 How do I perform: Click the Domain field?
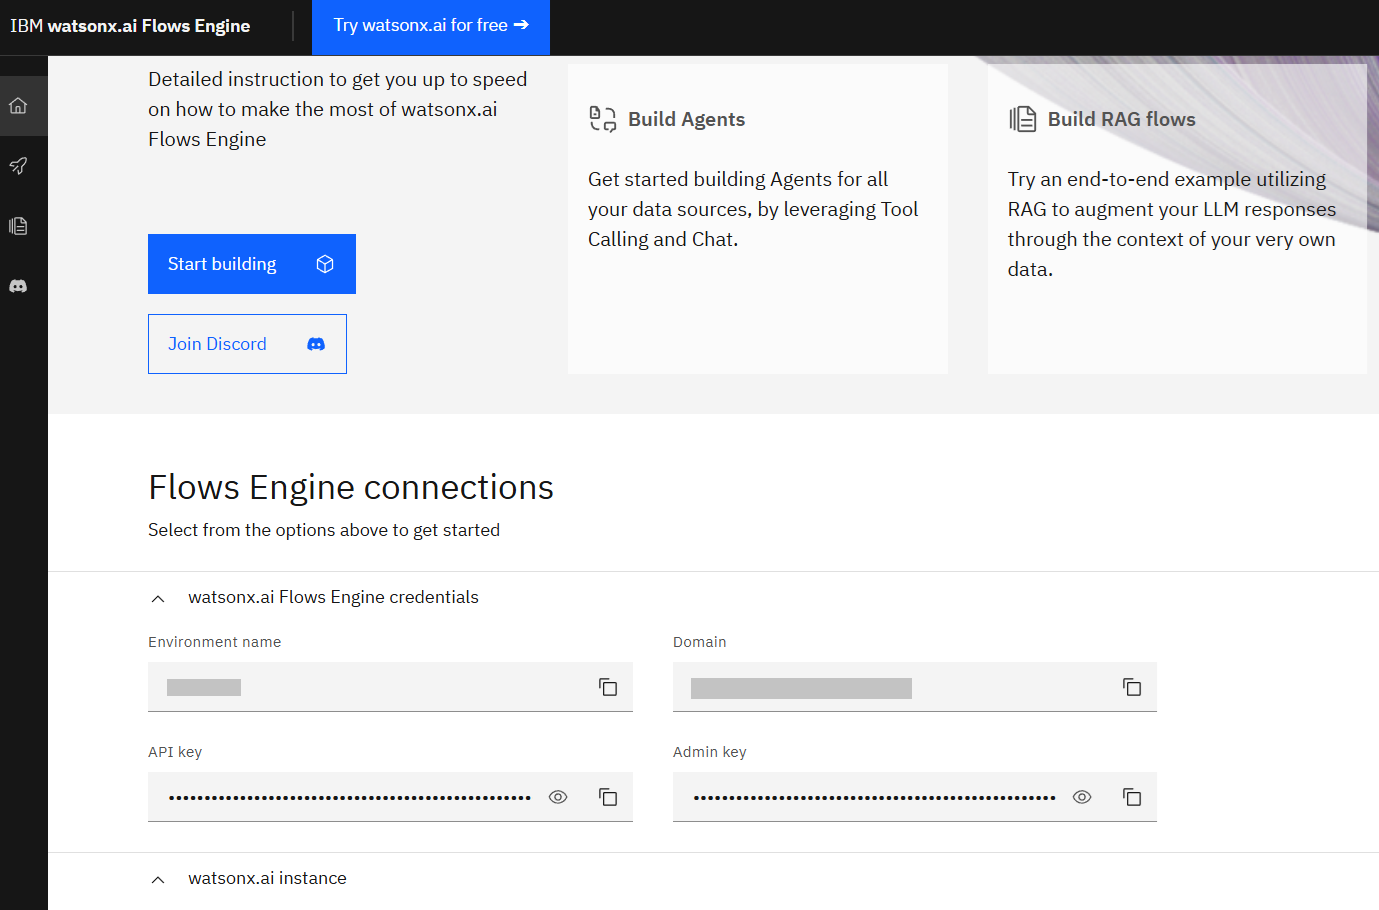pyautogui.click(x=915, y=687)
